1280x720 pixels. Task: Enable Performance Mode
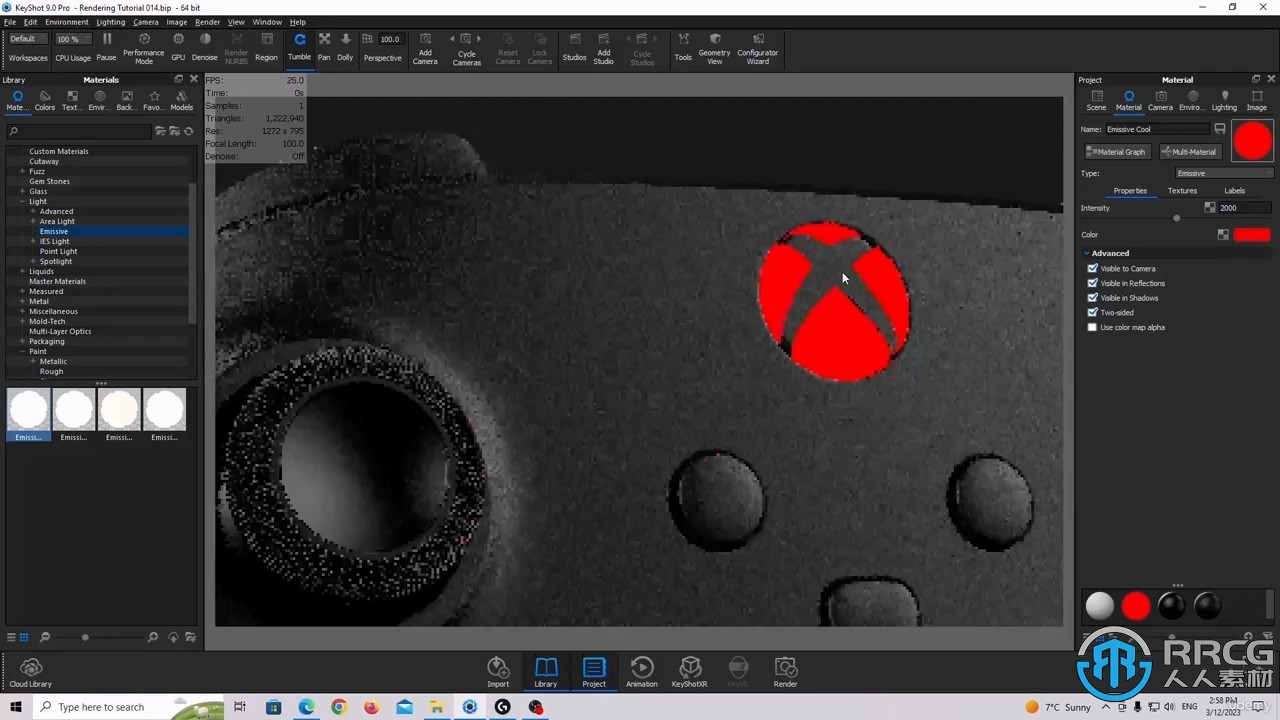tap(143, 47)
